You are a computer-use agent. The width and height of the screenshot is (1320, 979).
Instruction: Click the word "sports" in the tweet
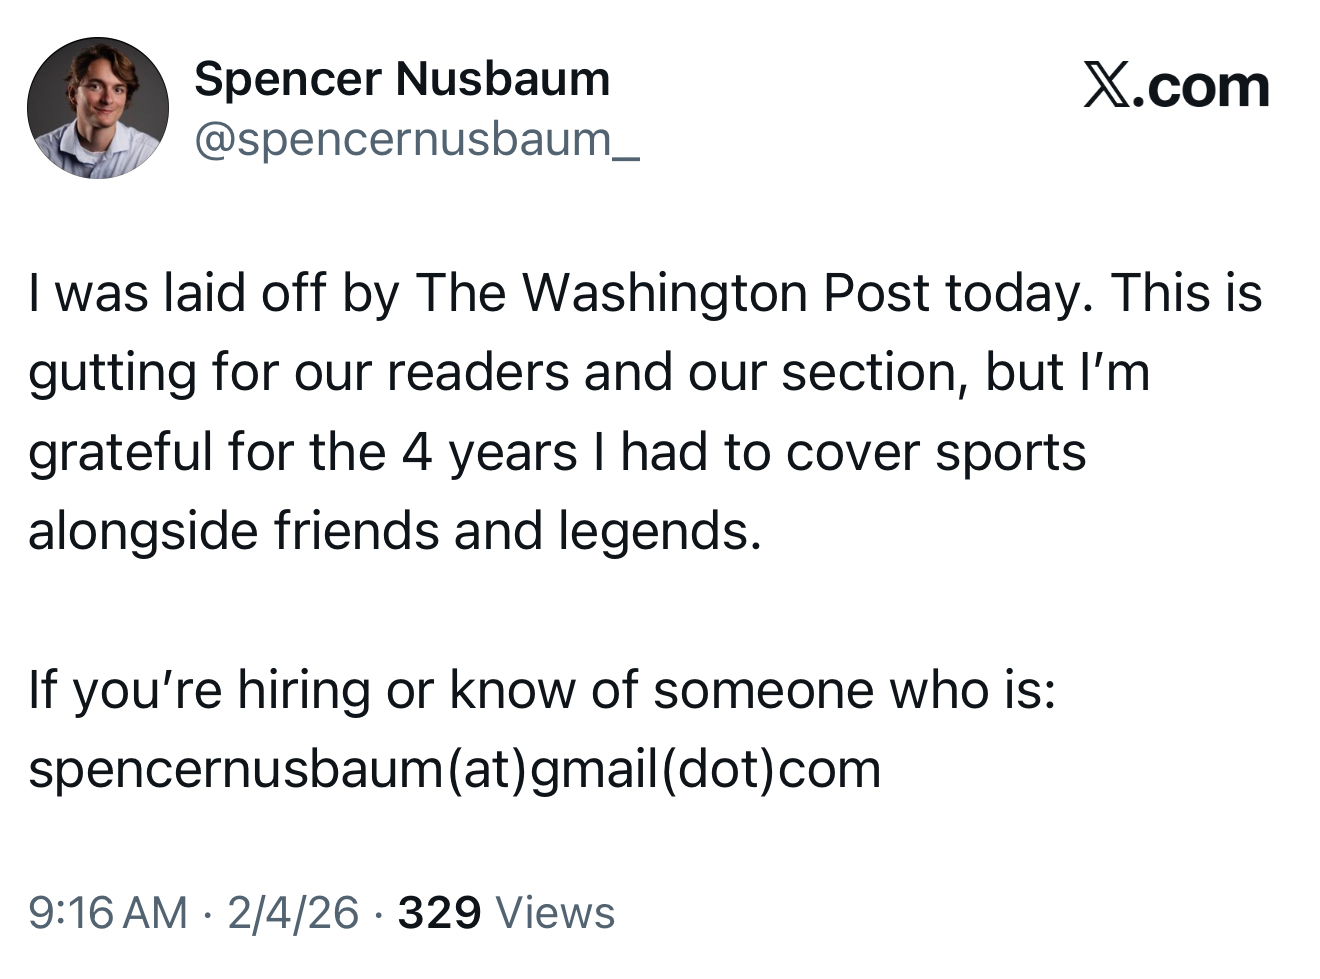[x=1010, y=451]
